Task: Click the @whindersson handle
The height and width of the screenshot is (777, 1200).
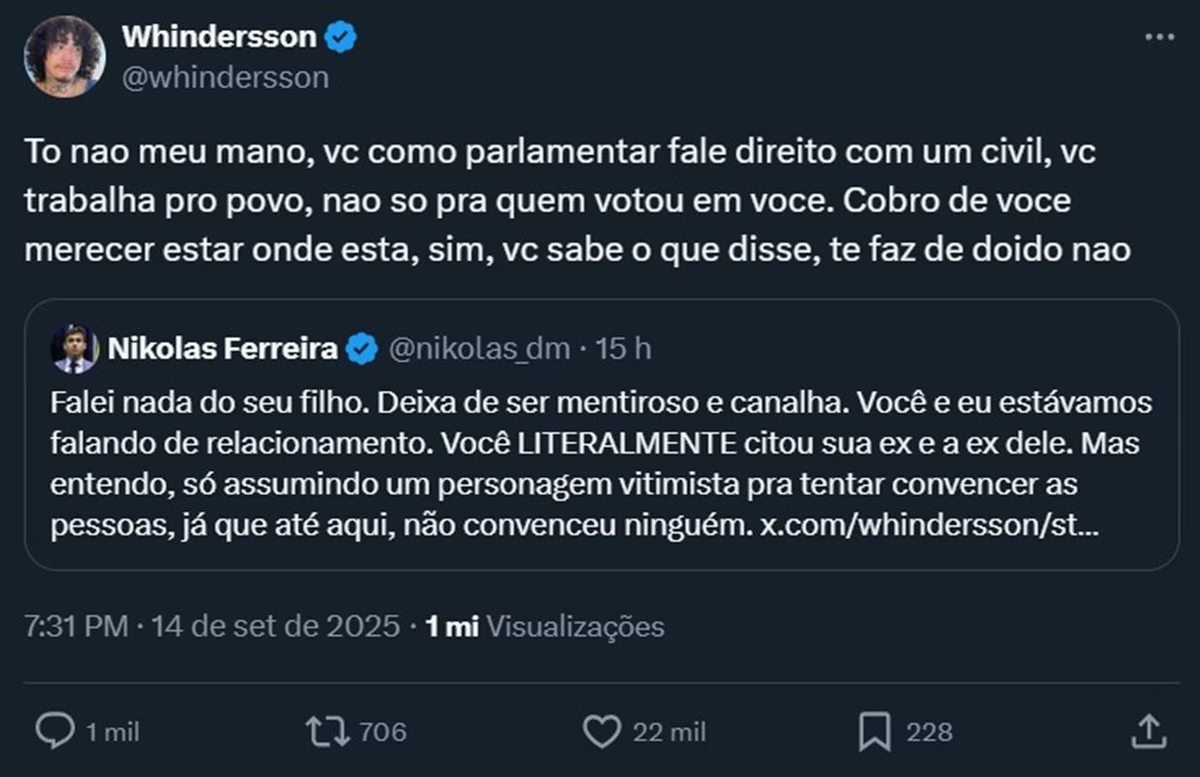Action: [224, 77]
